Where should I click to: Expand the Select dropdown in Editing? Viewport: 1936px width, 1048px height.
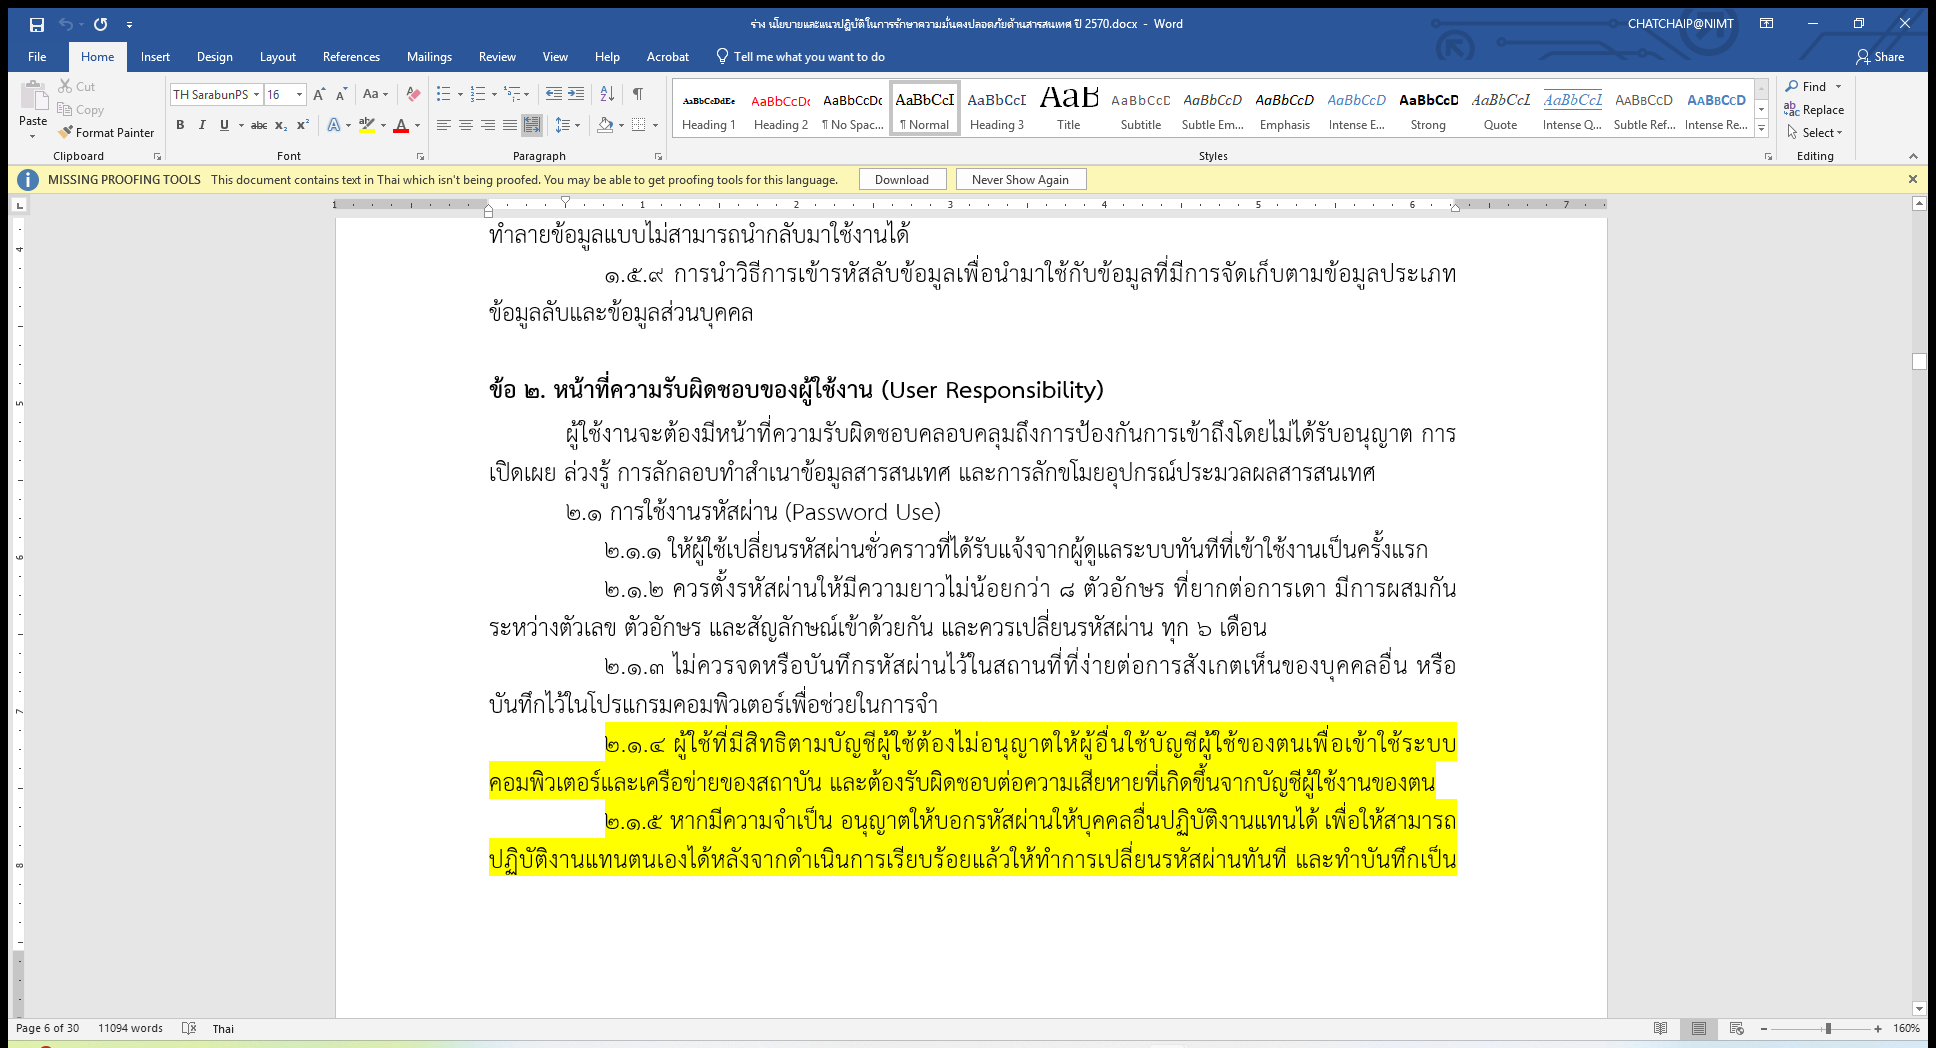(1815, 133)
